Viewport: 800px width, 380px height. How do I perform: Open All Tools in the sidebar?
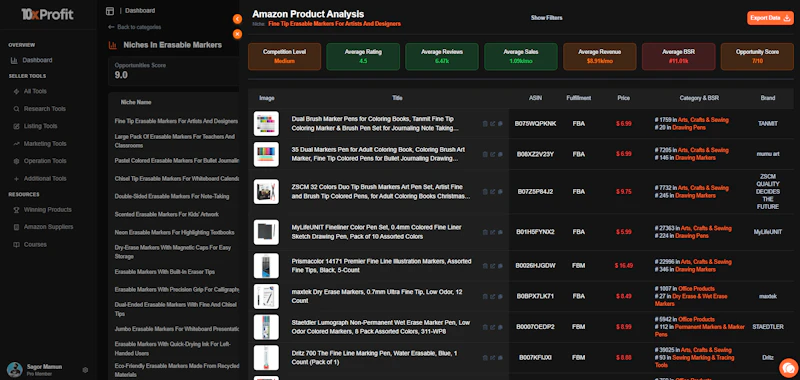coord(30,91)
